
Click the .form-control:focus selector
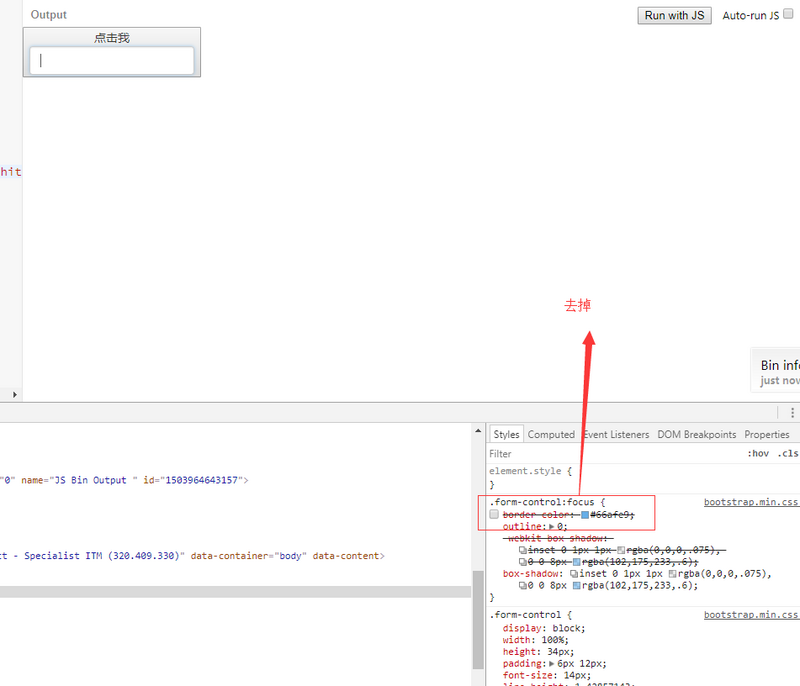coord(542,502)
